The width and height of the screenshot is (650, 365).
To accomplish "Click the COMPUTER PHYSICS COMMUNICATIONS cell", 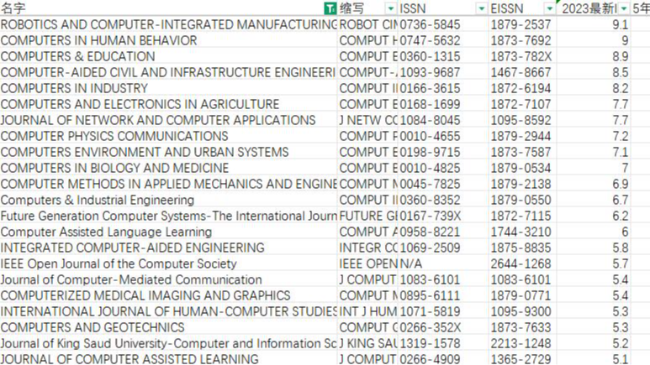I will 168,136.
